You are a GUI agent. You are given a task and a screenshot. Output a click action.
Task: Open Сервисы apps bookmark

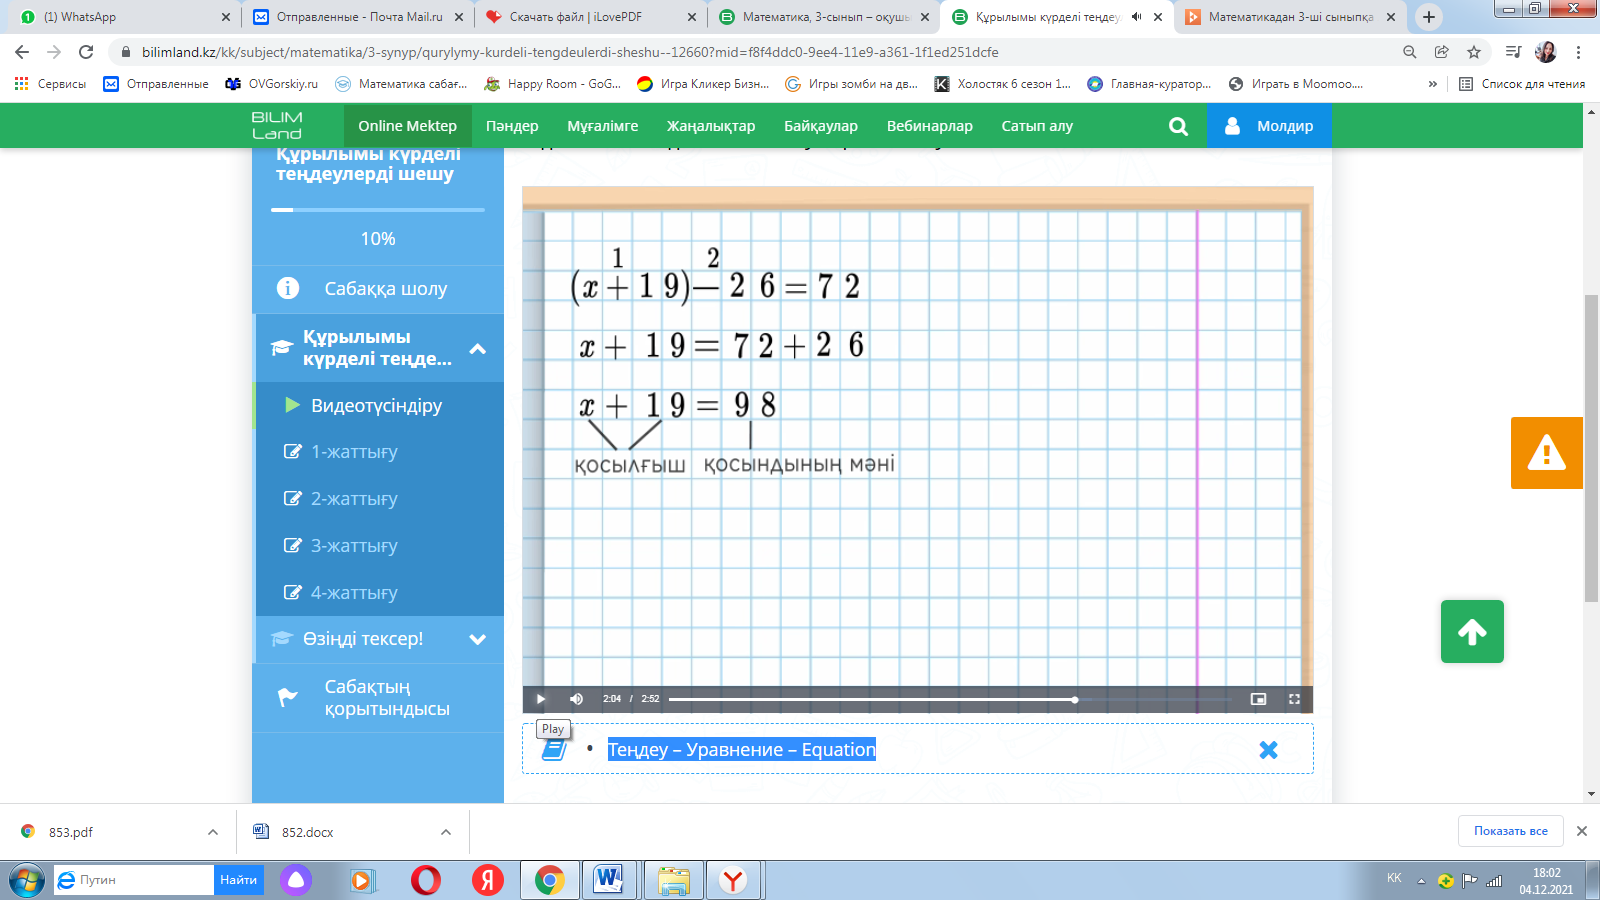pyautogui.click(x=50, y=84)
